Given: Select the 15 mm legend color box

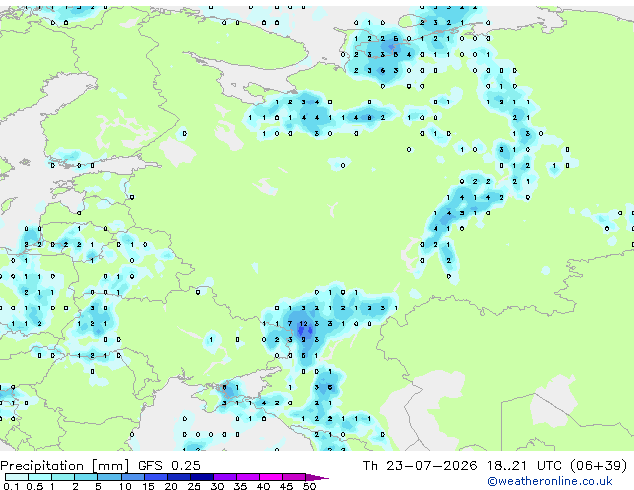Looking at the screenshot, I should point(156,477).
